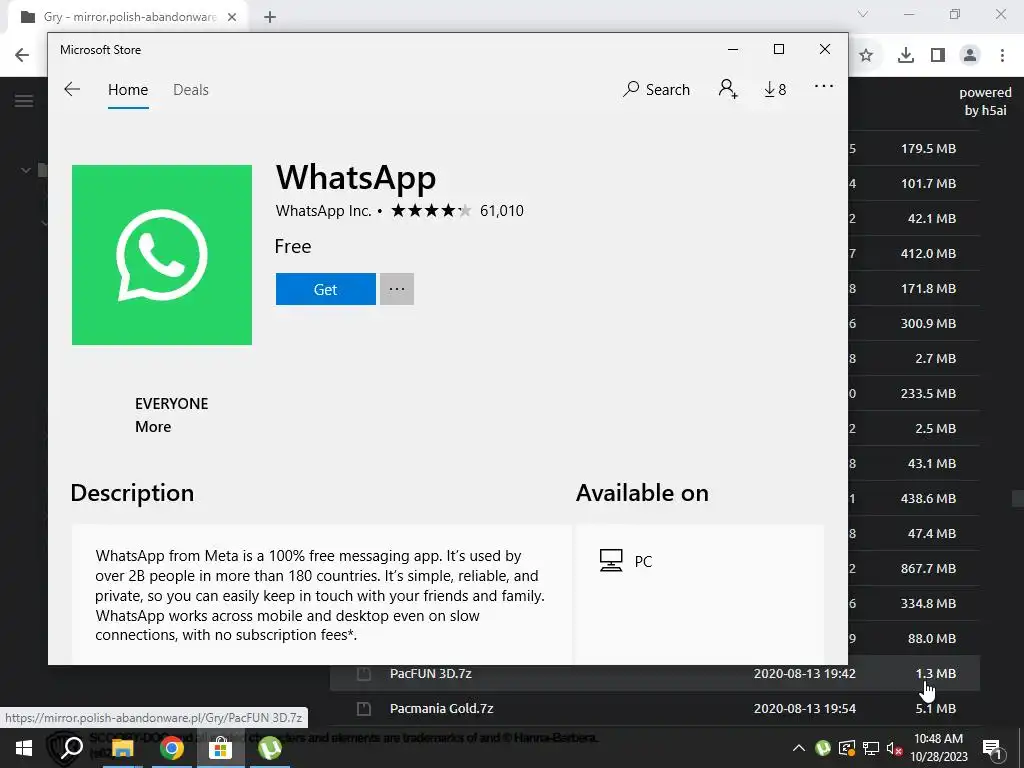Image resolution: width=1024 pixels, height=768 pixels.
Task: Open Search in Microsoft Store
Action: pos(656,89)
